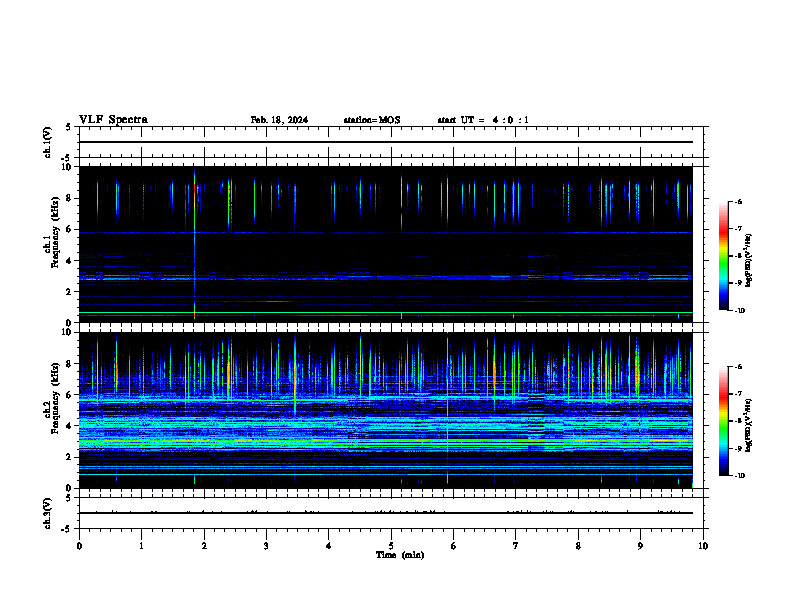Viewport: 792px width, 612px height.
Task: Click the "5" tick on ch.1(V) axis
Action: (x=69, y=127)
